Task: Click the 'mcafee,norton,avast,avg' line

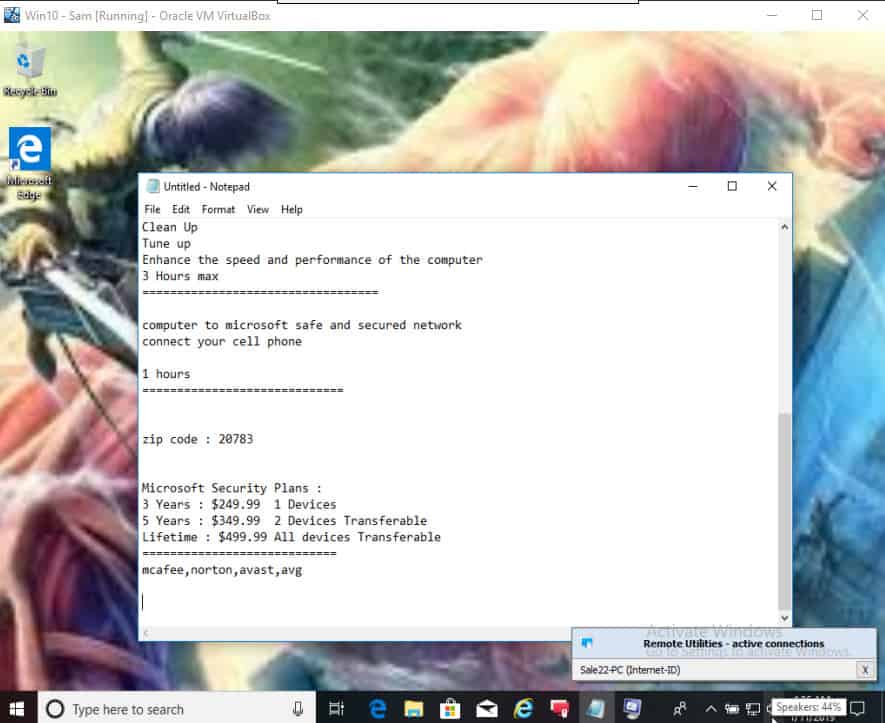Action: tap(222, 570)
